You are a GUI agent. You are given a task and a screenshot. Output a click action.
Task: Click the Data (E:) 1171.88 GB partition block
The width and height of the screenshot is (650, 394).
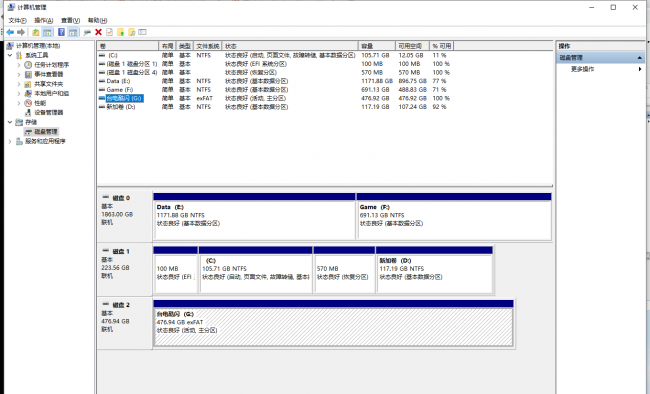[x=254, y=216]
